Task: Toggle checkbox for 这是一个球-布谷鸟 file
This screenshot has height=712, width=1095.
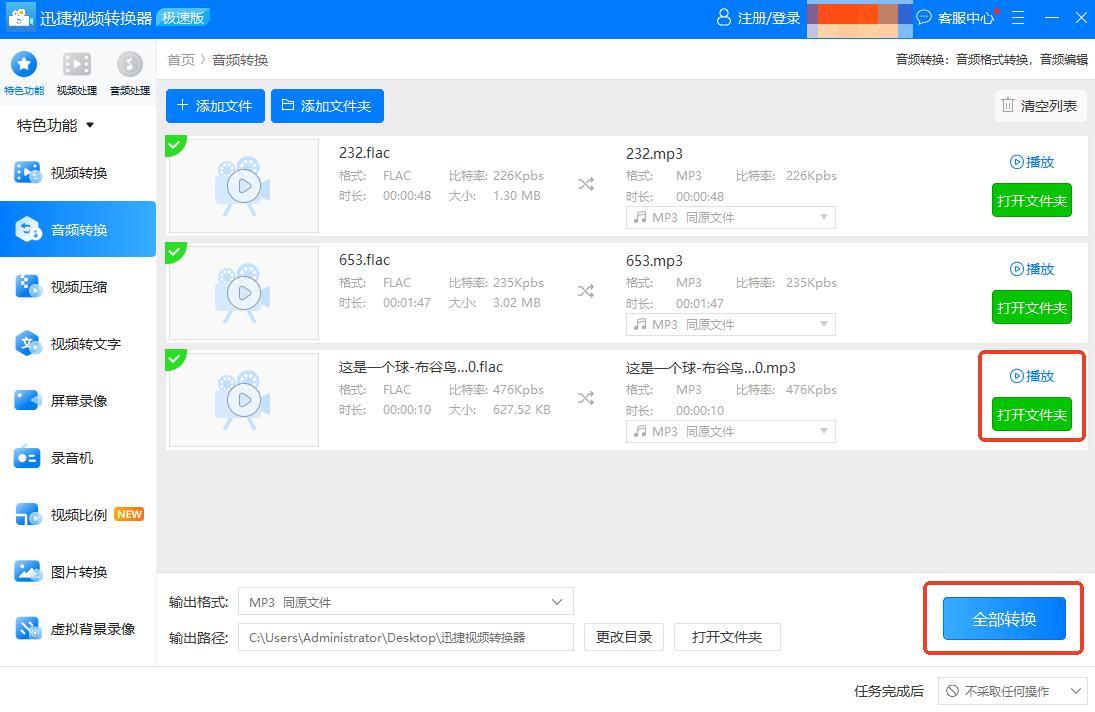Action: pos(175,359)
